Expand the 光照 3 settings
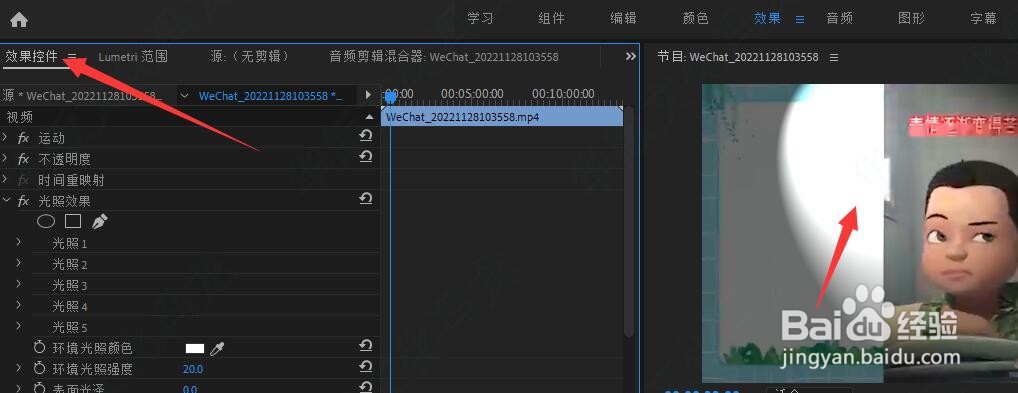1018x393 pixels. [x=18, y=284]
